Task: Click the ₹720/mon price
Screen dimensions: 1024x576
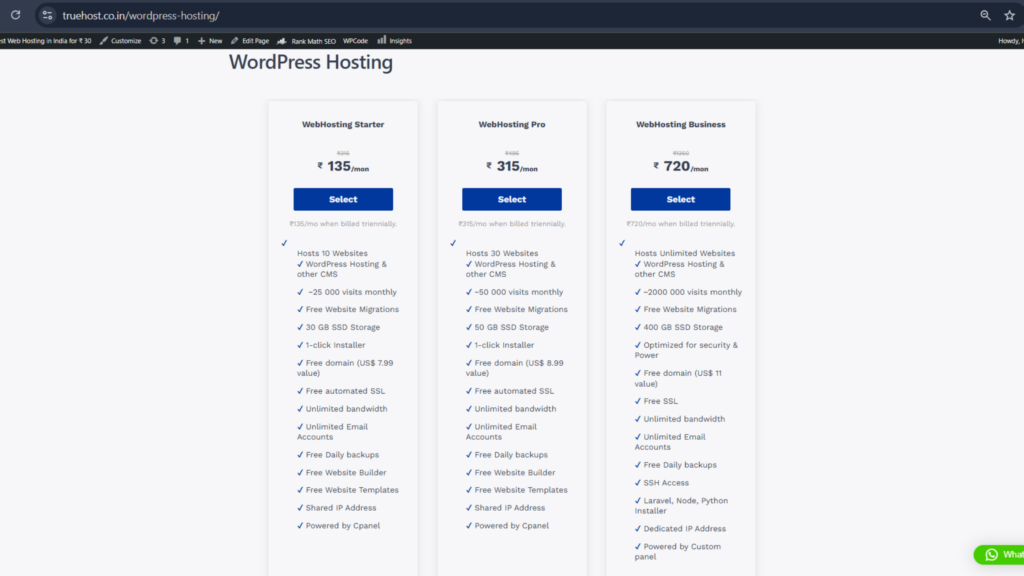Action: (680, 167)
